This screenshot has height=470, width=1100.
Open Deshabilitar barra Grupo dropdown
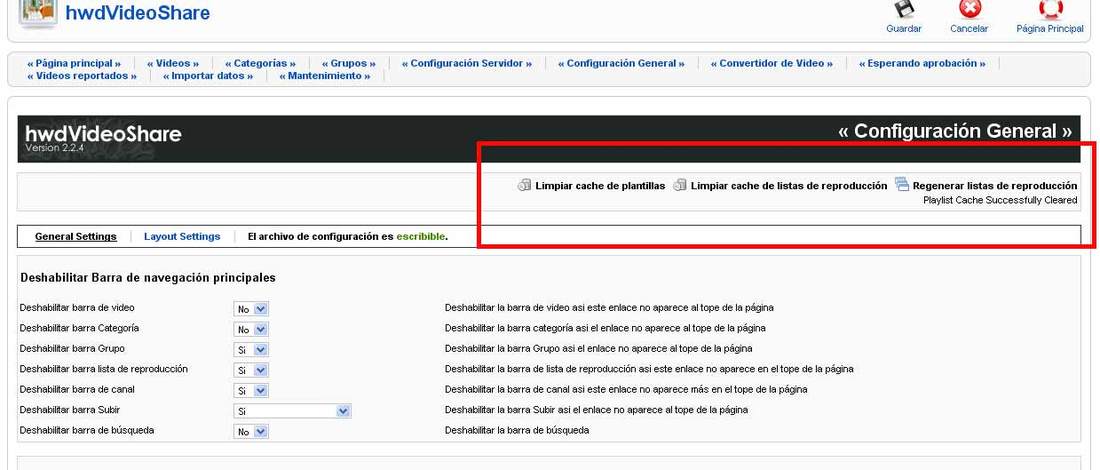click(x=250, y=350)
